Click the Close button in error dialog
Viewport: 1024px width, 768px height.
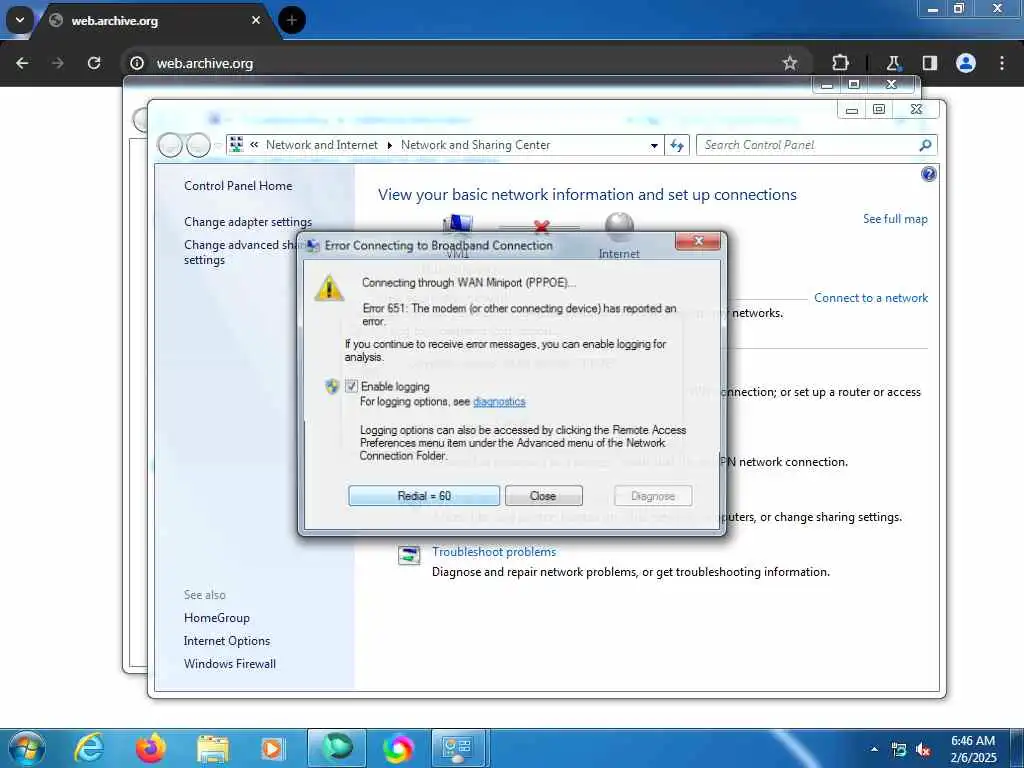pos(543,496)
